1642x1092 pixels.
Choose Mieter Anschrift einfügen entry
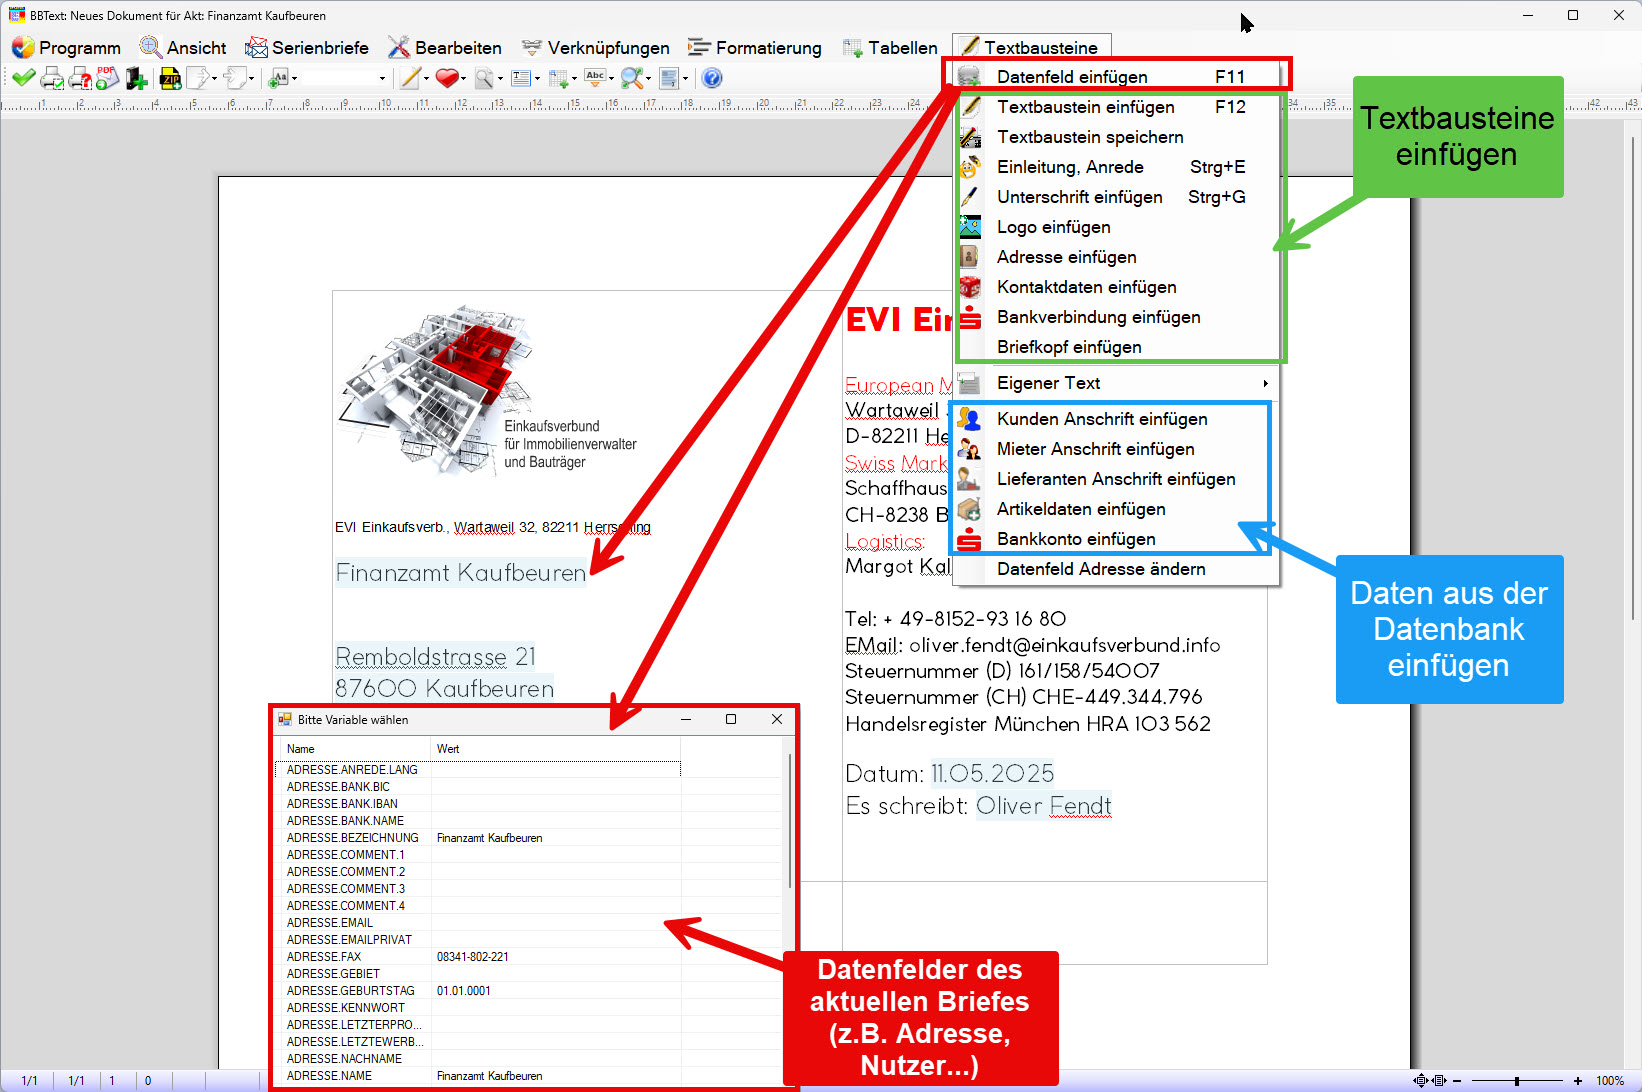[1117, 449]
